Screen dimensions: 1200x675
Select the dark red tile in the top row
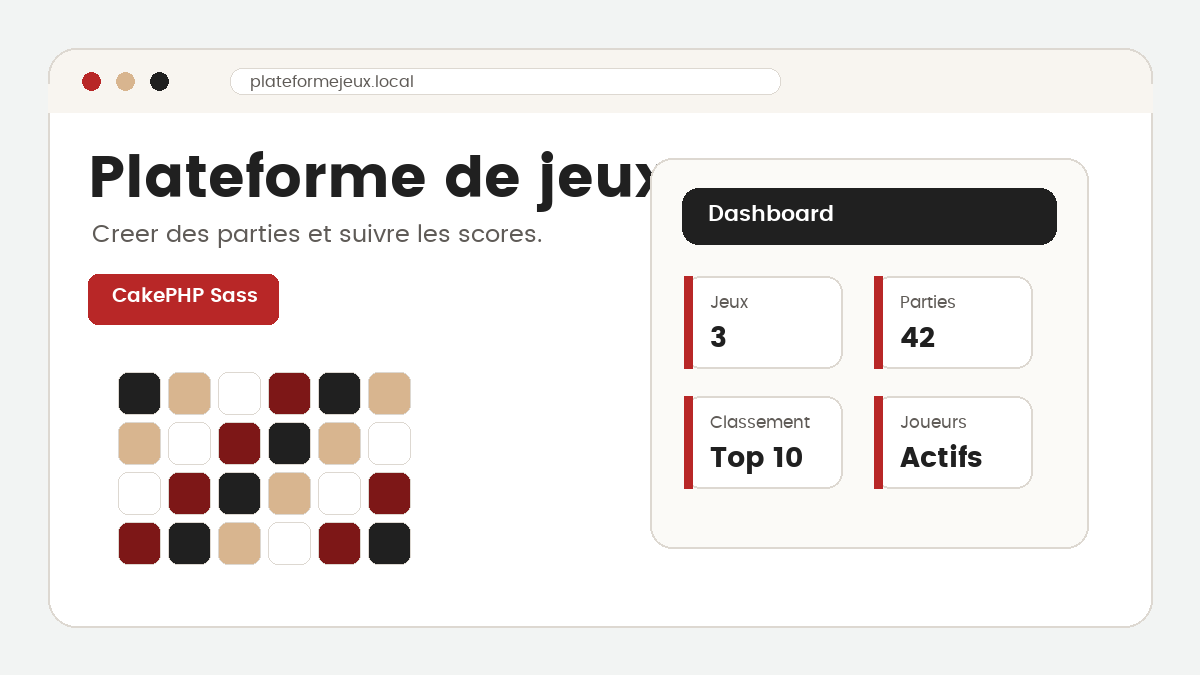(x=289, y=392)
